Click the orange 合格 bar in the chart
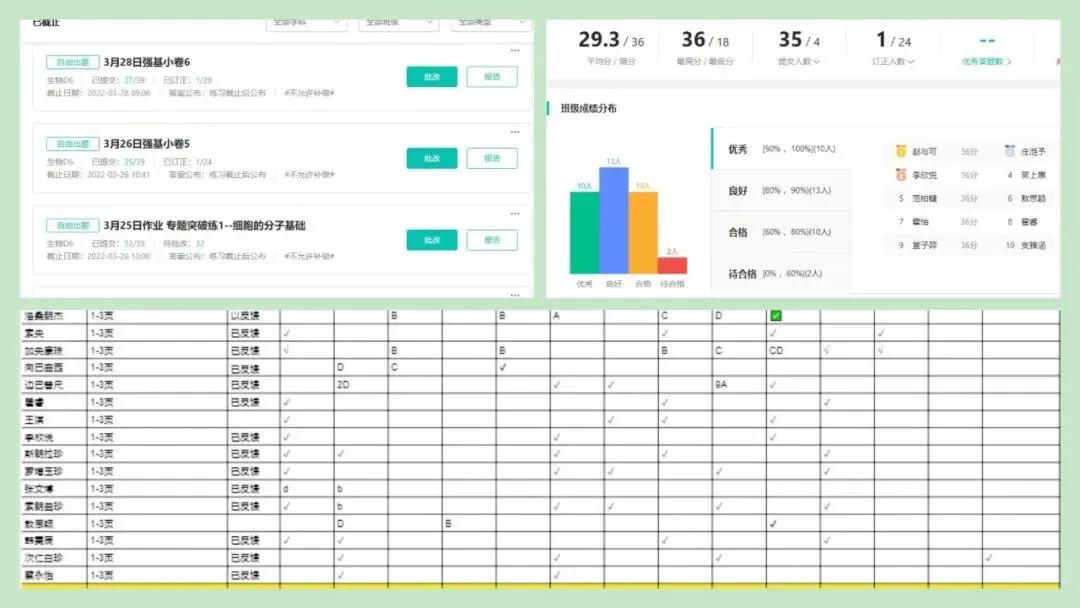 (643, 233)
